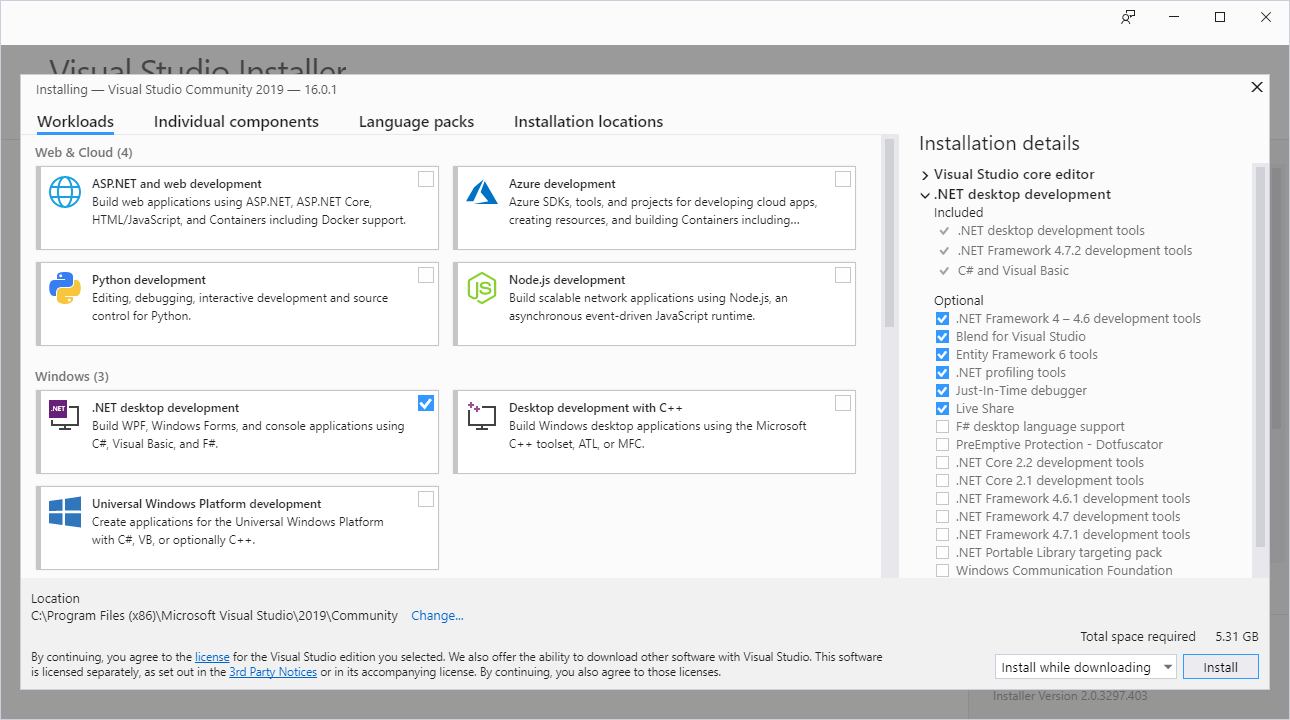Screen dimensions: 1290x720
Task: Select the Desktop development with C++ icon
Action: 481,416
